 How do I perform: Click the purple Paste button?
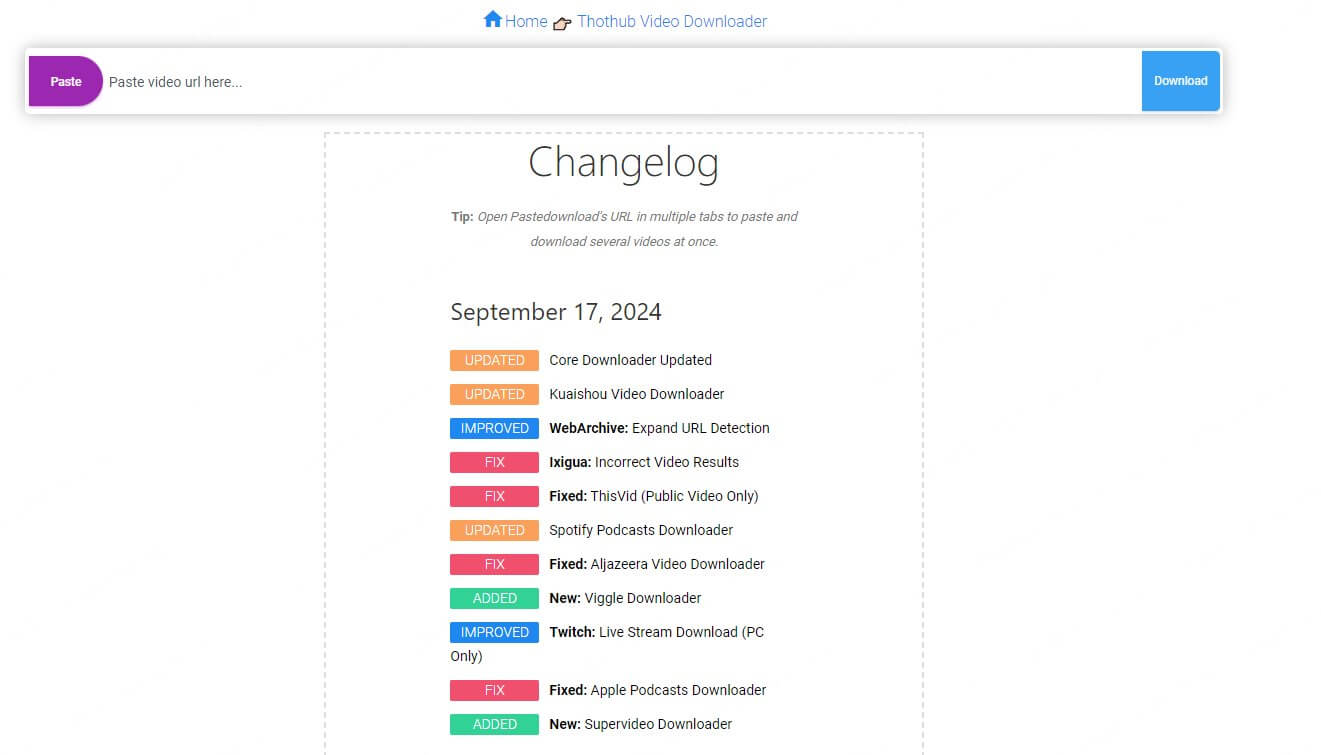[x=66, y=81]
